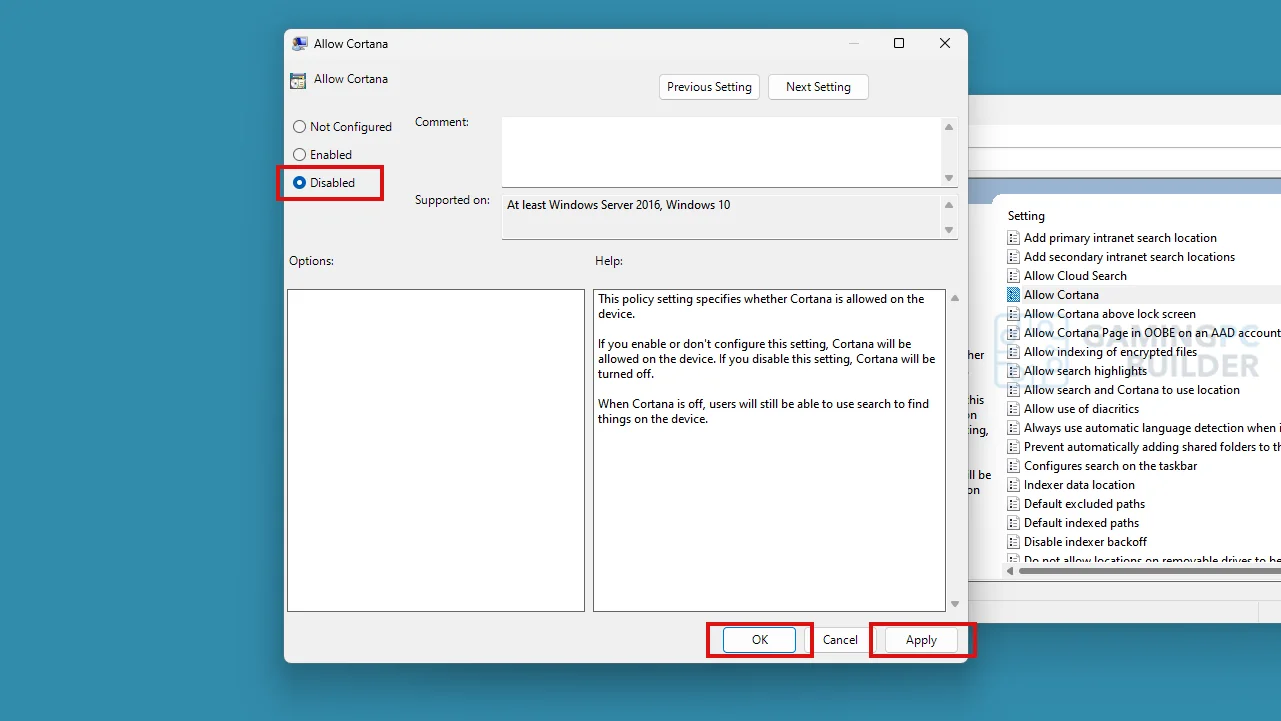The width and height of the screenshot is (1281, 721).
Task: Click icon for Allow search and Cortana location
Action: point(1014,390)
